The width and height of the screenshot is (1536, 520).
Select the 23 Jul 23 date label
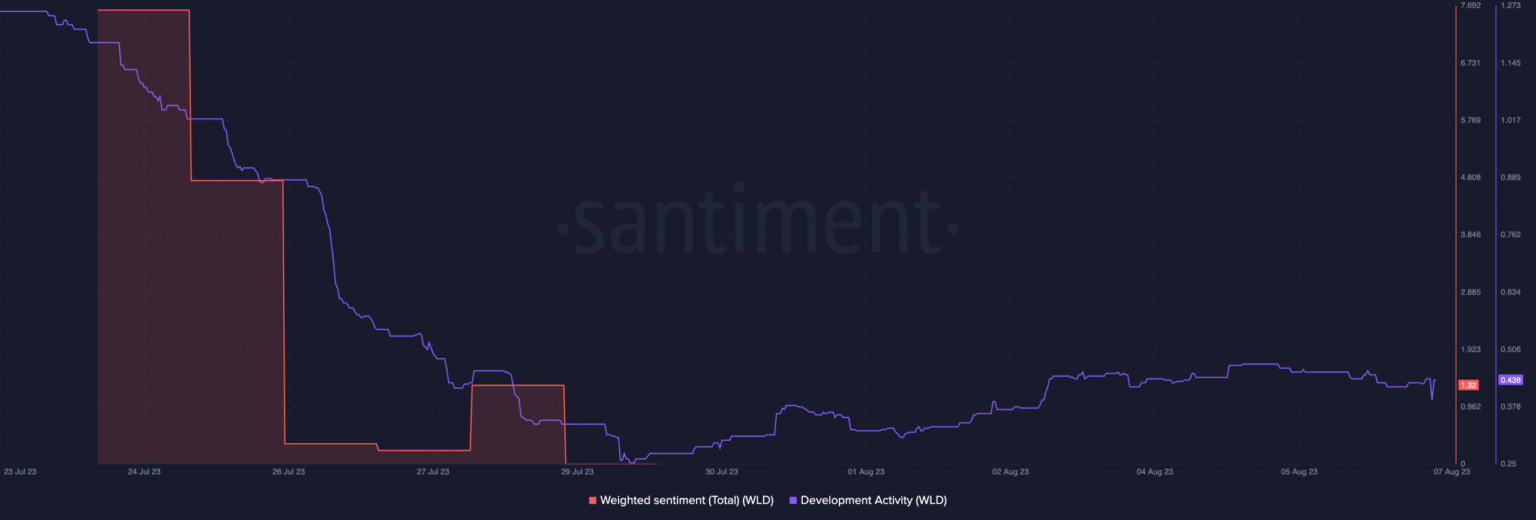(x=20, y=471)
